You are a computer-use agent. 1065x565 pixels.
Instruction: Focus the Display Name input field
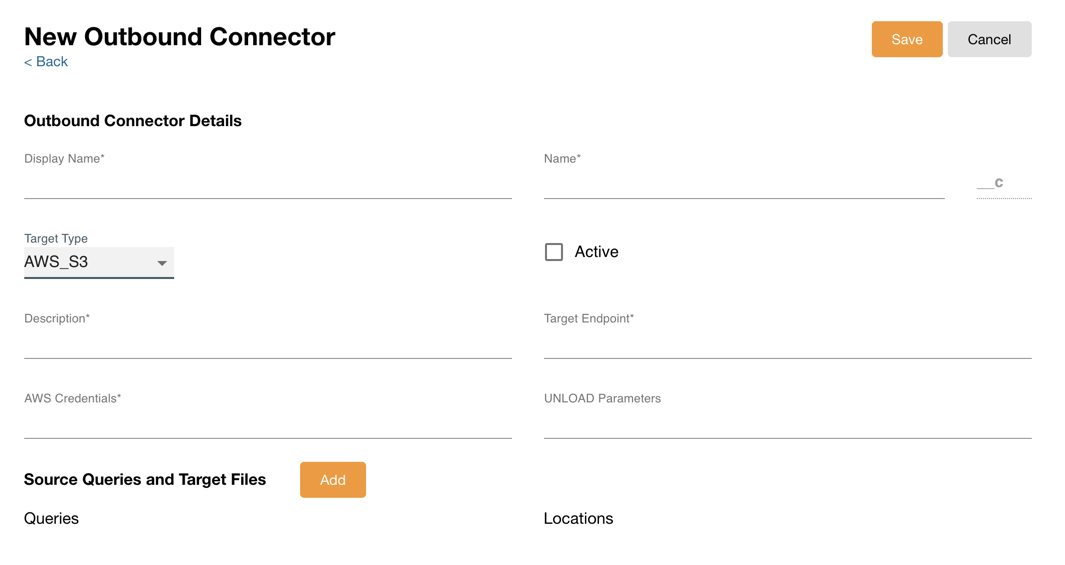pyautogui.click(x=267, y=185)
